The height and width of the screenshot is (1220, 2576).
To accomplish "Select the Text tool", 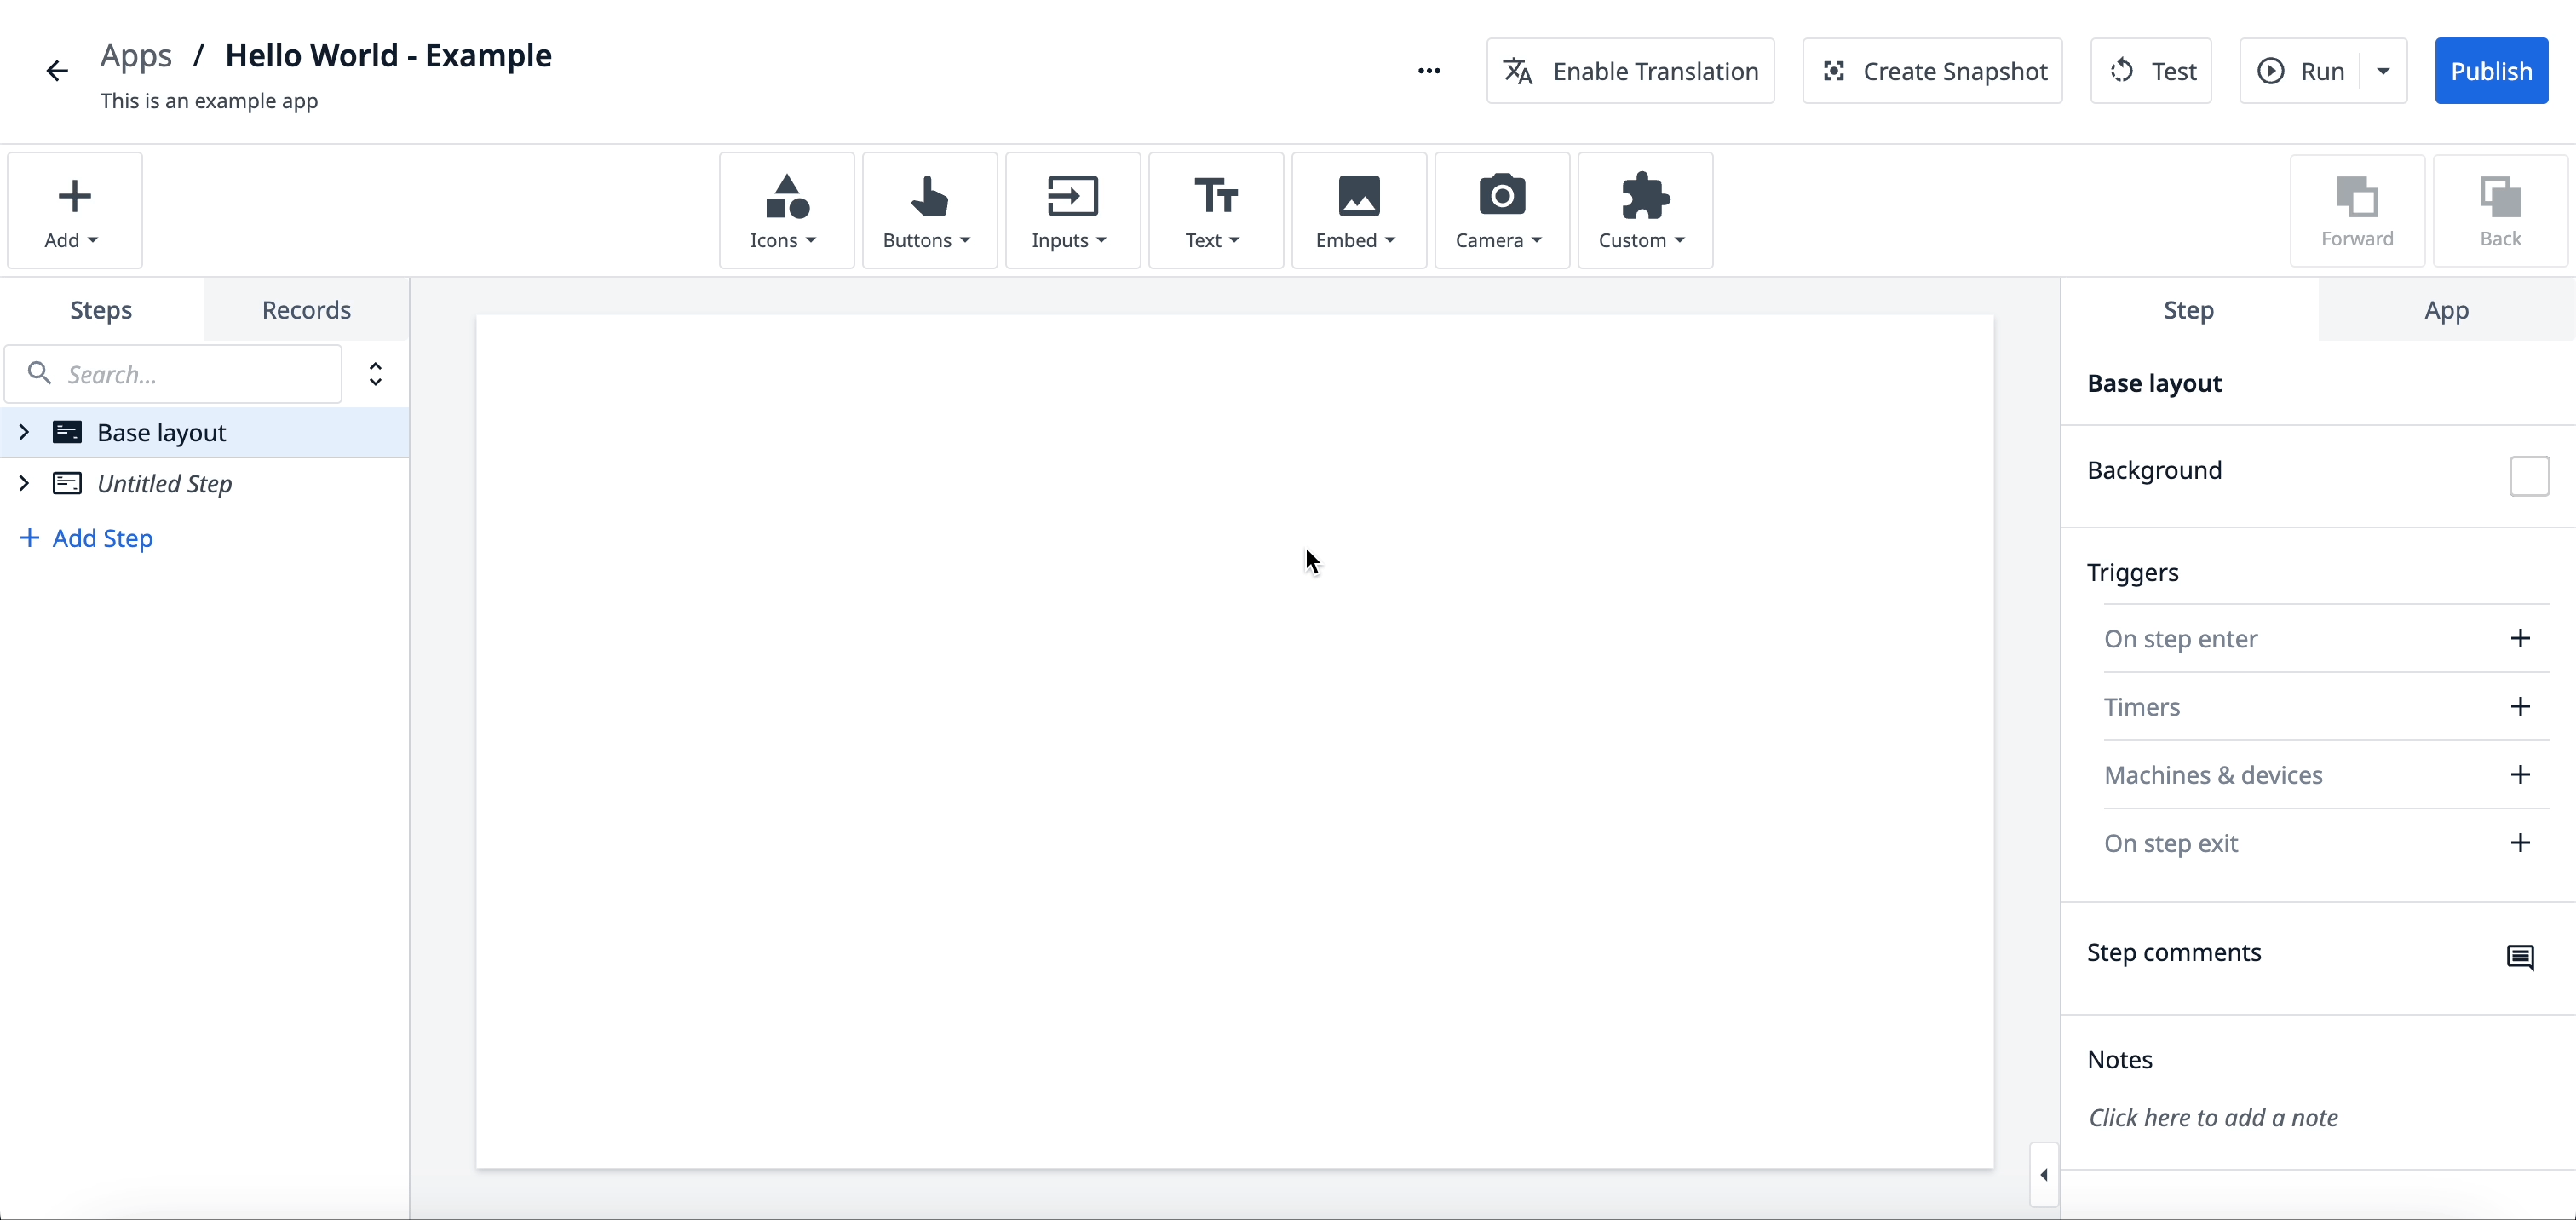I will pyautogui.click(x=1215, y=210).
